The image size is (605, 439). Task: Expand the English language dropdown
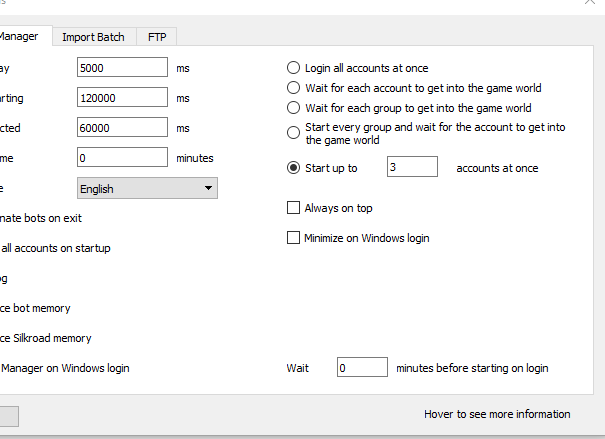click(146, 189)
